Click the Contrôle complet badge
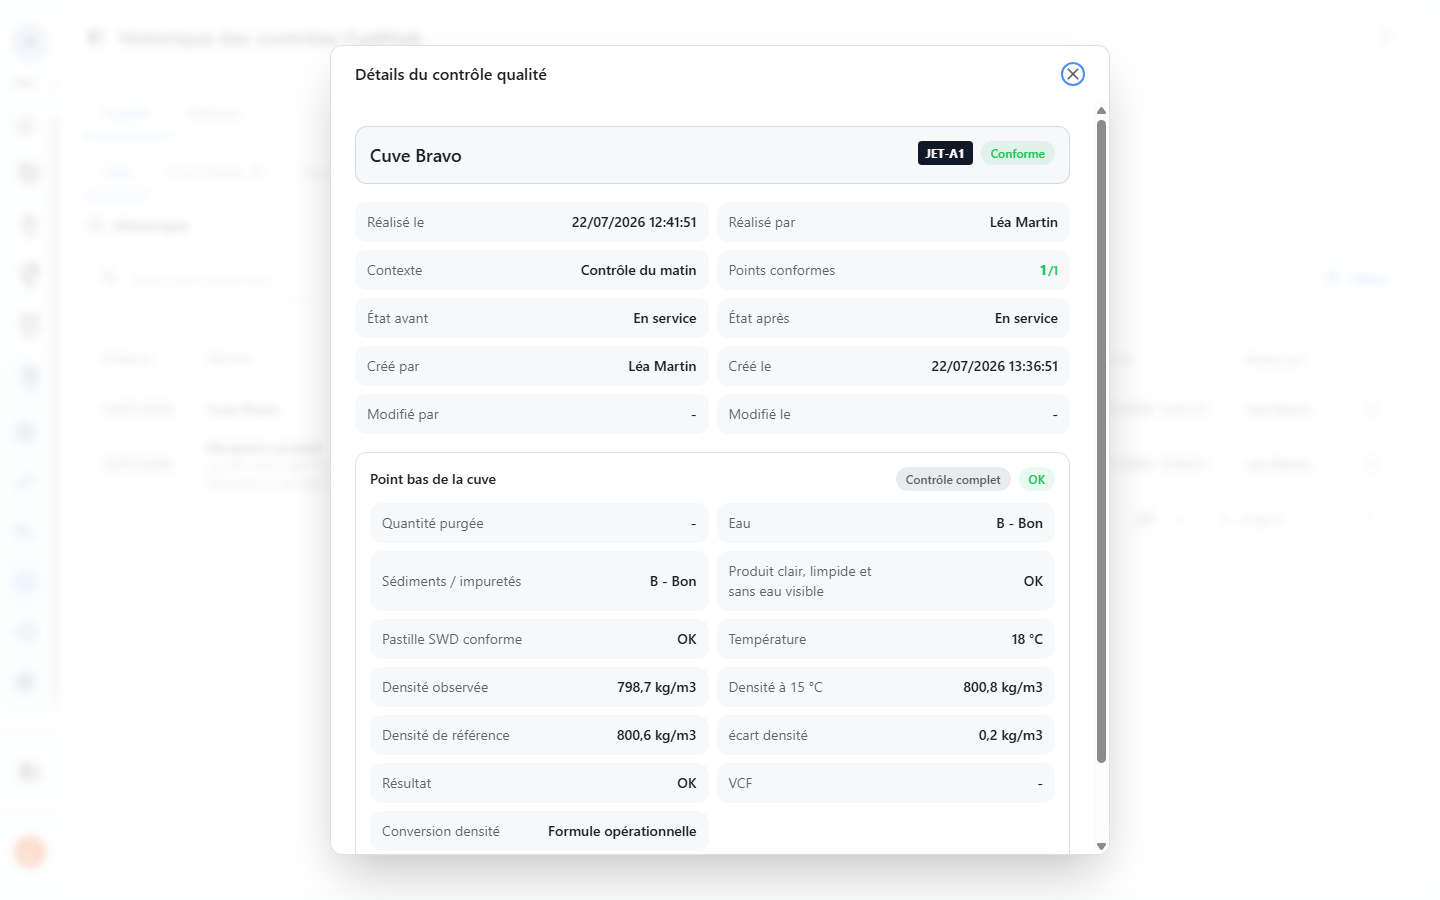1440x900 pixels. click(x=953, y=480)
